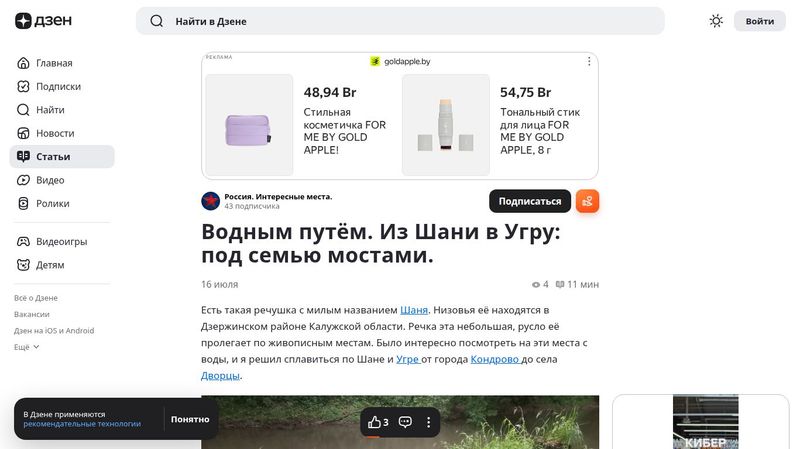Image resolution: width=800 pixels, height=449 pixels.
Task: Click the orange icon next to Подписаться
Action: [587, 201]
